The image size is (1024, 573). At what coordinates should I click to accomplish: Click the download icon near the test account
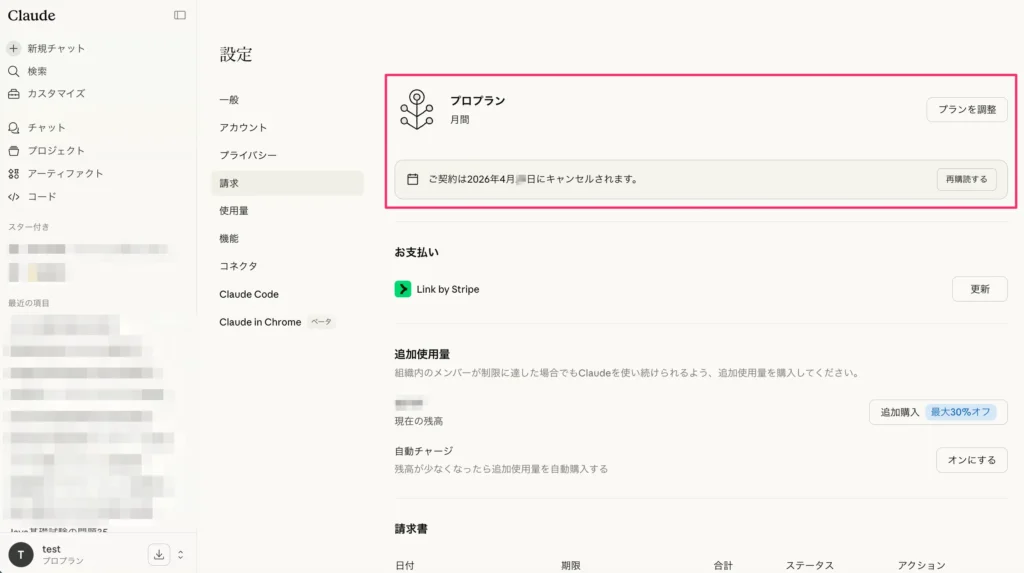click(159, 555)
